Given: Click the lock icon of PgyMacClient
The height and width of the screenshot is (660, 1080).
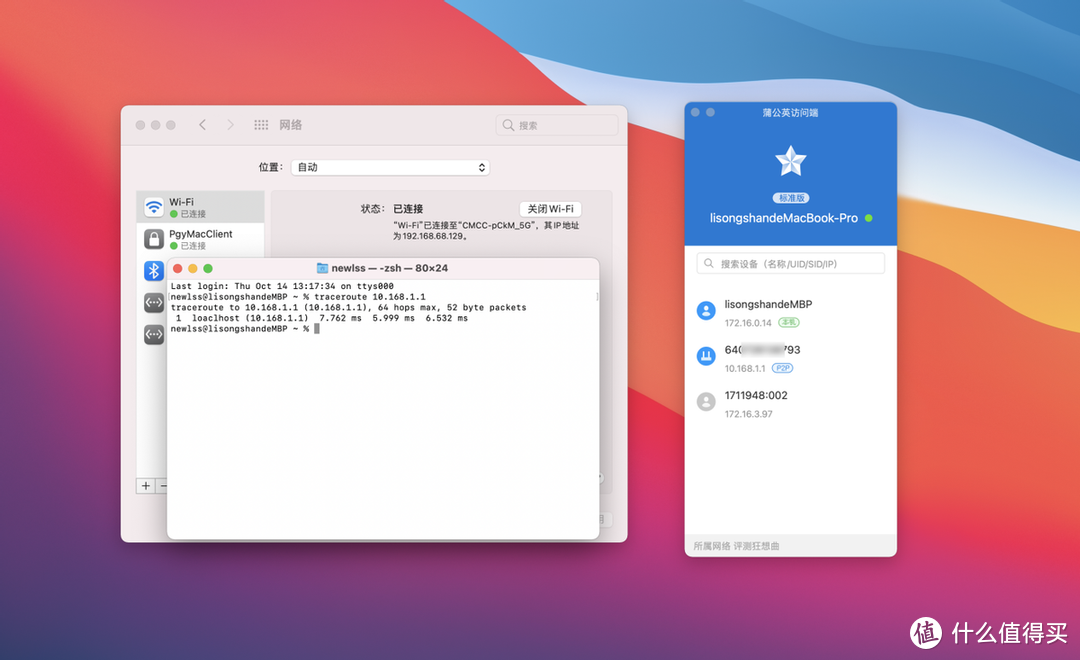Looking at the screenshot, I should tap(154, 239).
